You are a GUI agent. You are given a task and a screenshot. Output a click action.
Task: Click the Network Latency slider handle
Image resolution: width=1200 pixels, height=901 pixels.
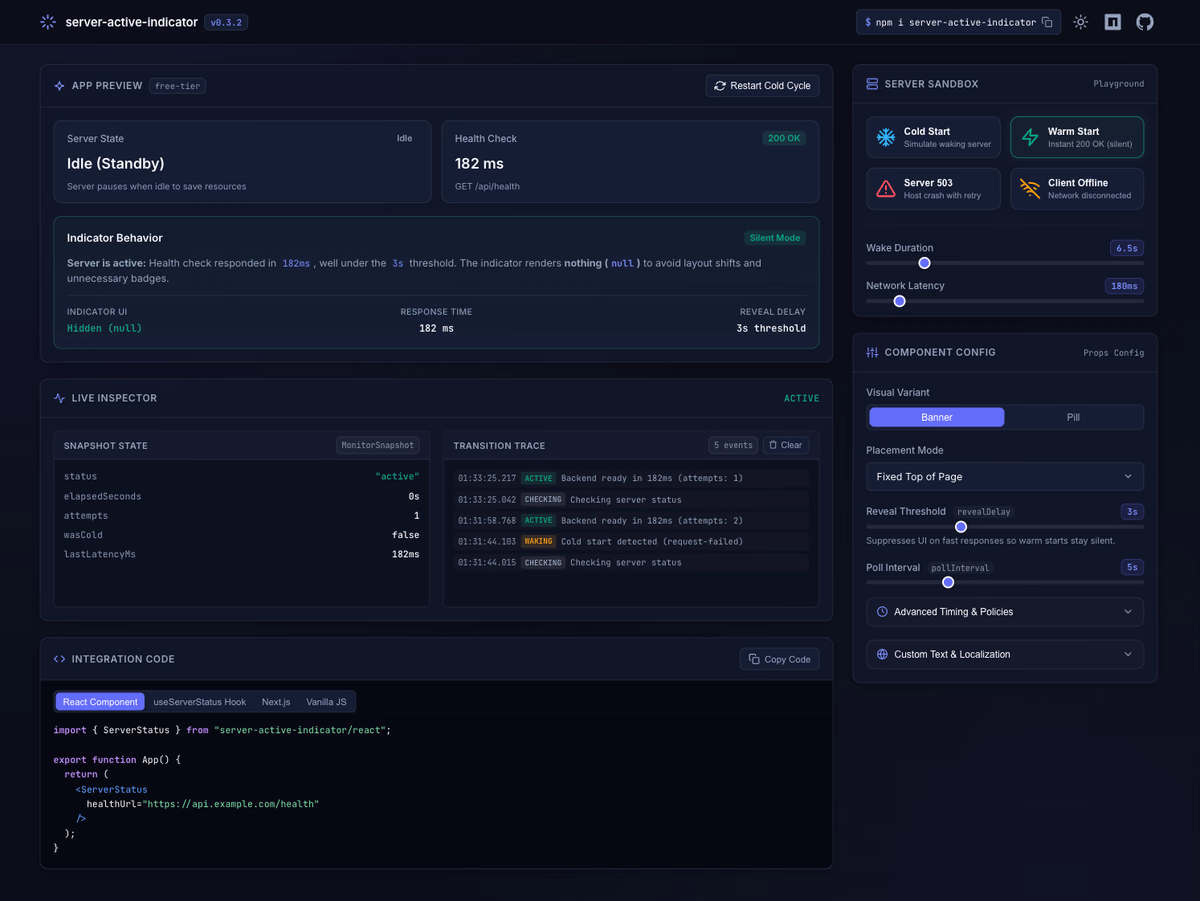coord(899,301)
